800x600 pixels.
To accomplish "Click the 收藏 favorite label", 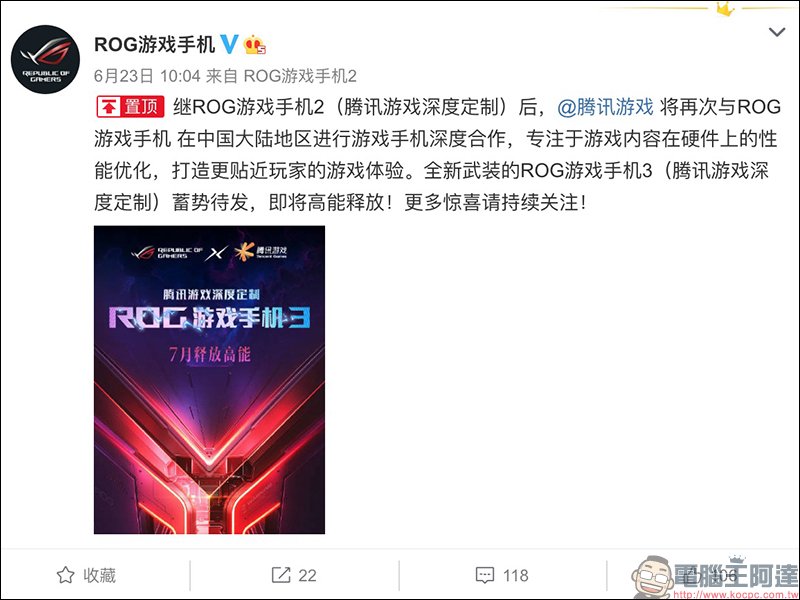I will 99,576.
